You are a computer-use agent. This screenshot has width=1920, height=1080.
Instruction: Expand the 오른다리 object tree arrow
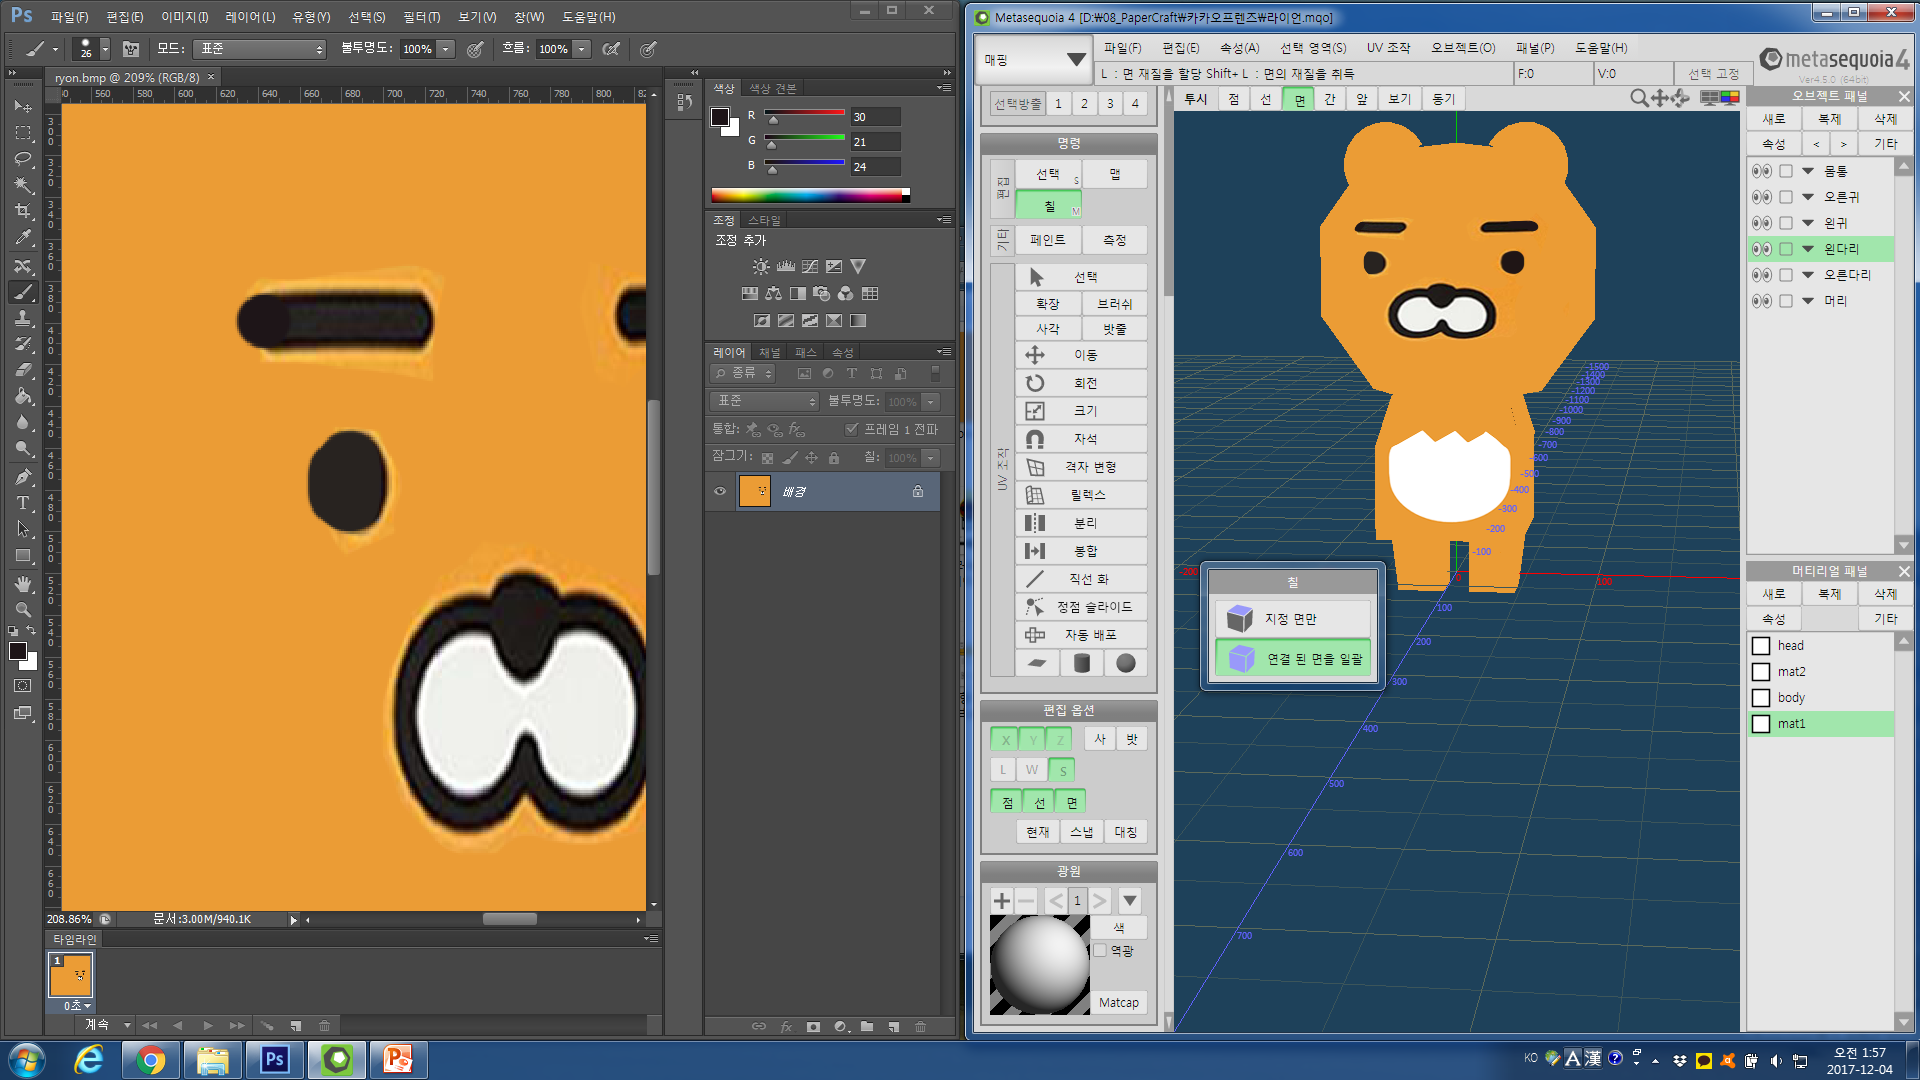click(1808, 275)
